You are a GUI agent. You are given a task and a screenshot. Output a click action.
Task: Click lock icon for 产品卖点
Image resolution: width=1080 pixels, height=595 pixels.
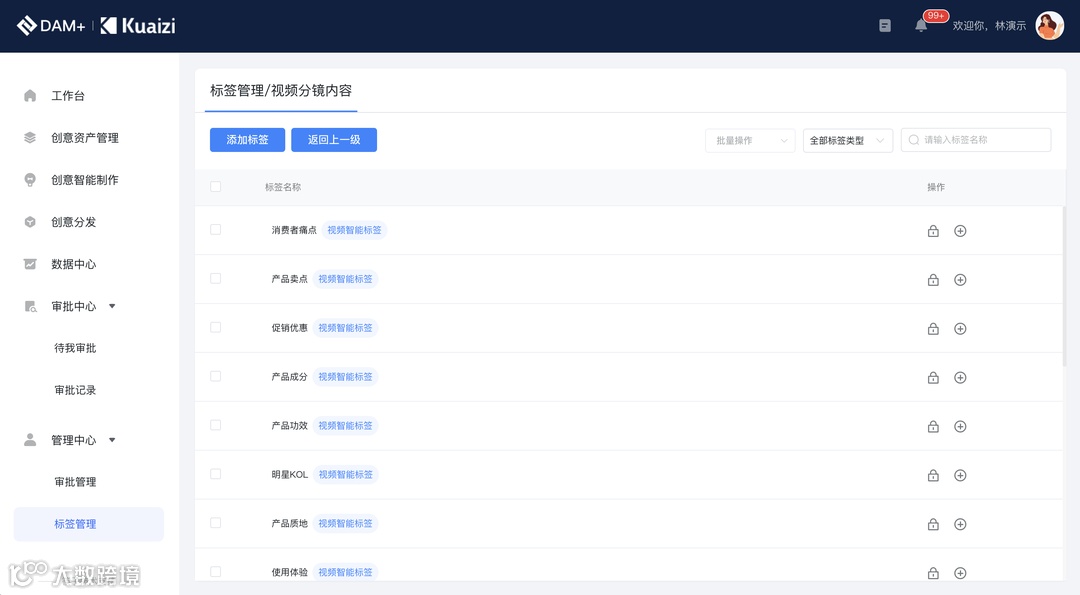[933, 280]
